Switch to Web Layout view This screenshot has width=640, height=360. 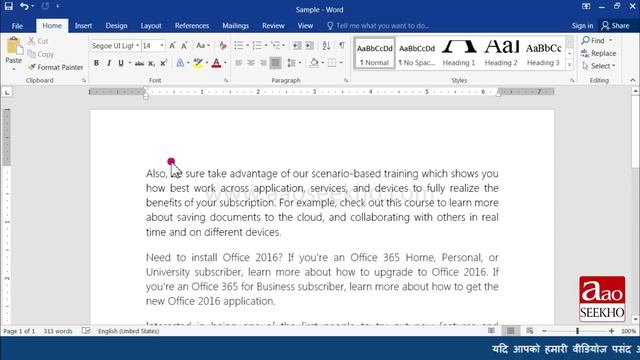(530, 331)
